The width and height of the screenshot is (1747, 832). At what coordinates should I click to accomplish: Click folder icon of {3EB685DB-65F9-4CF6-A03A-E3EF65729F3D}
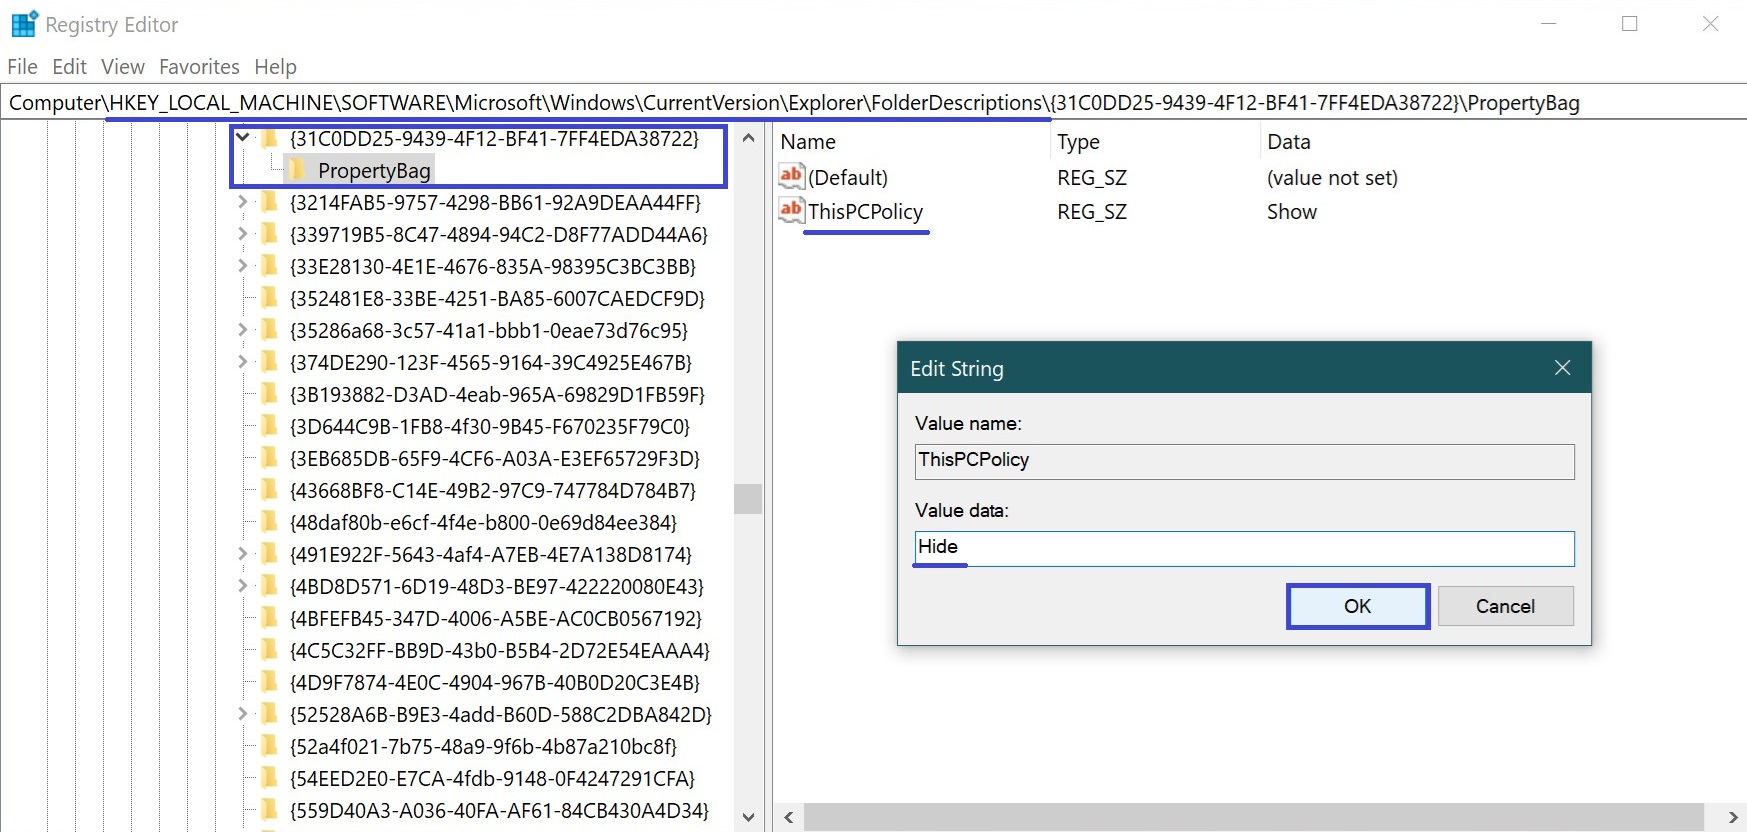(270, 458)
